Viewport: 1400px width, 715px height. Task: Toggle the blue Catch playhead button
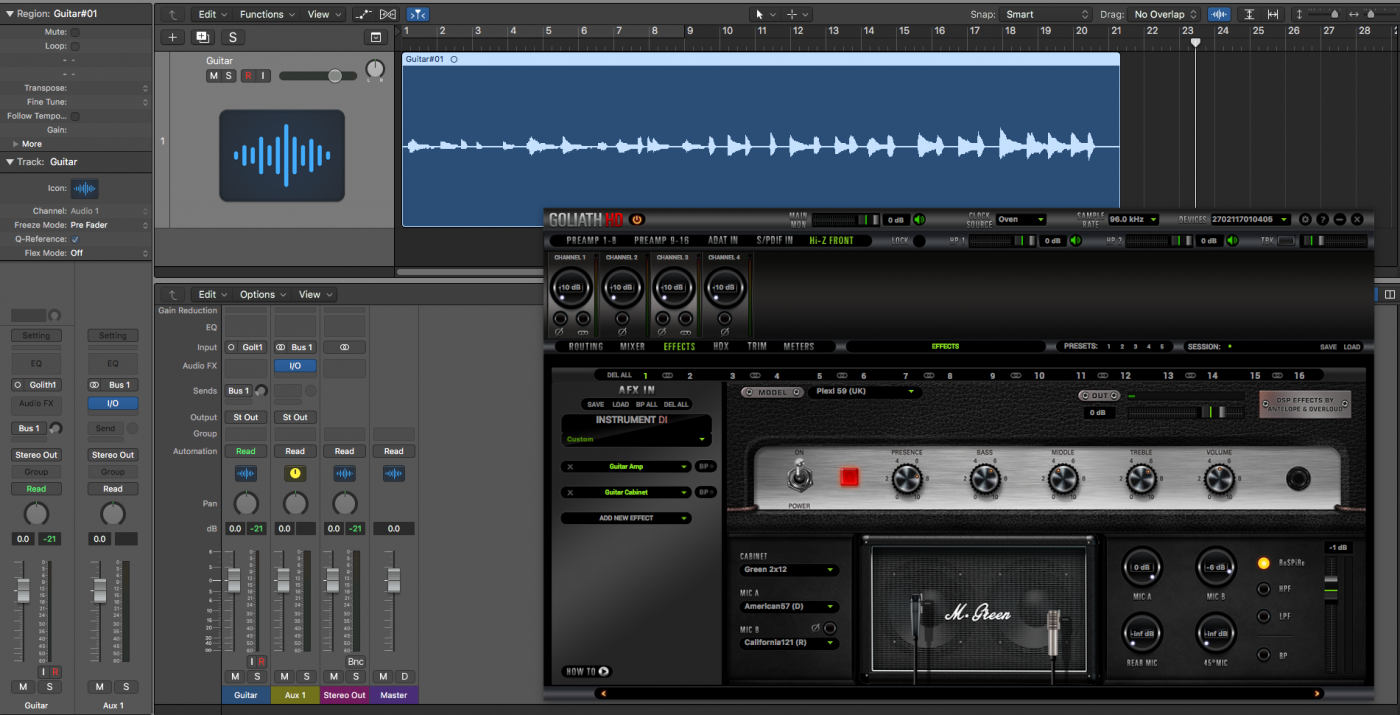[x=418, y=14]
